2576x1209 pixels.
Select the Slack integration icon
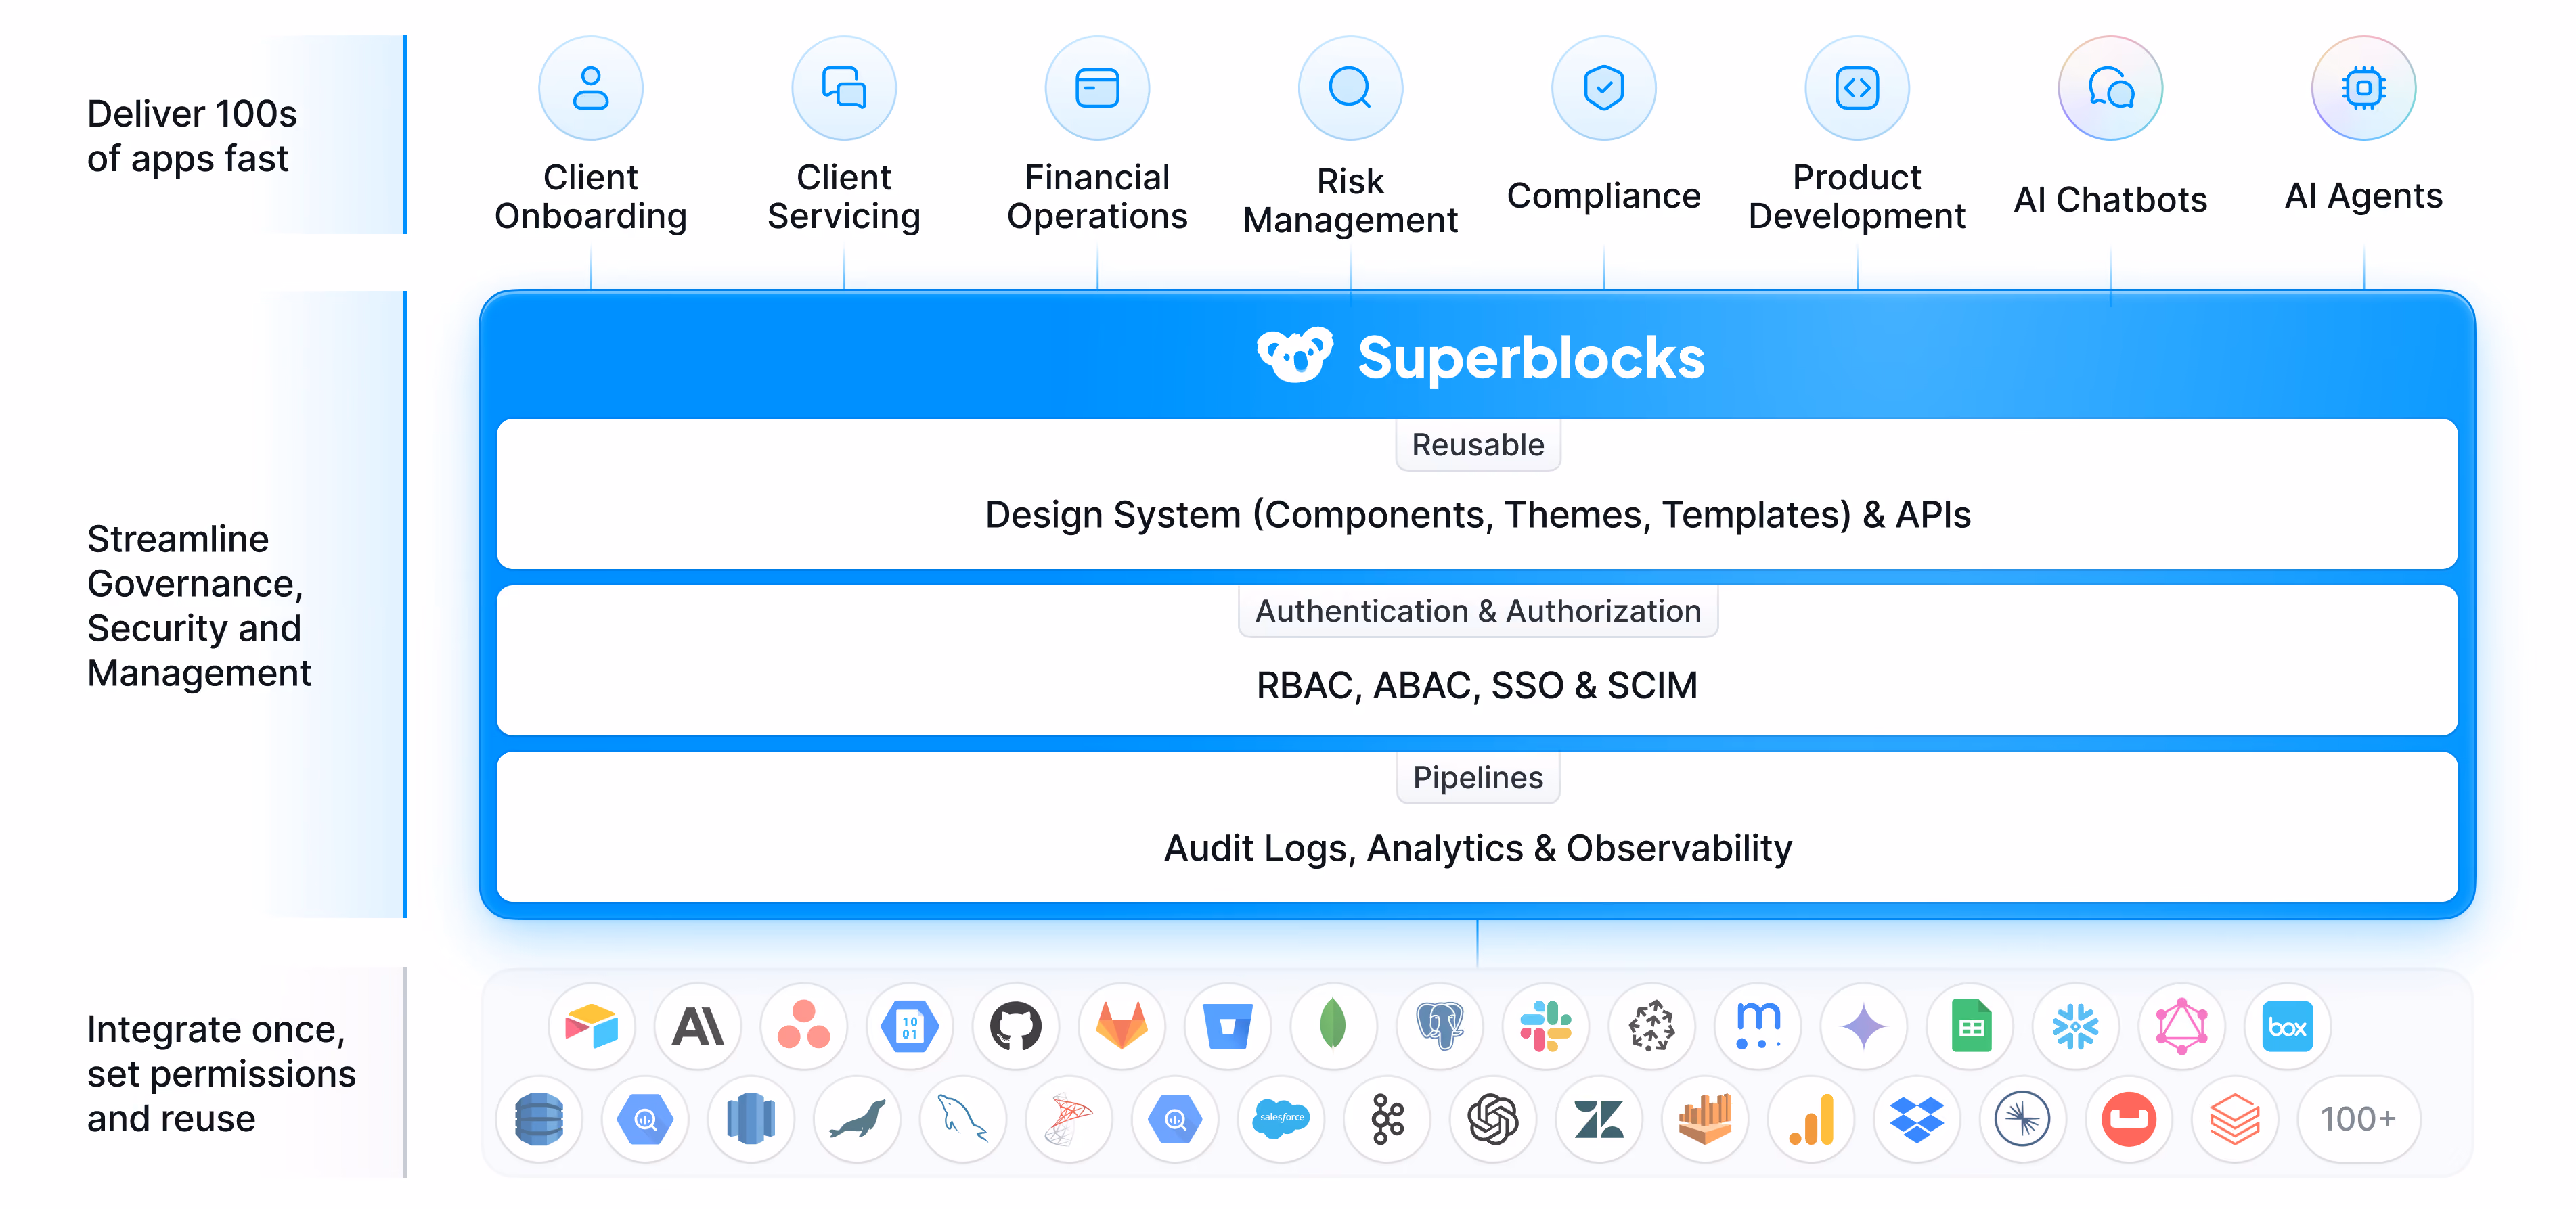1546,1026
